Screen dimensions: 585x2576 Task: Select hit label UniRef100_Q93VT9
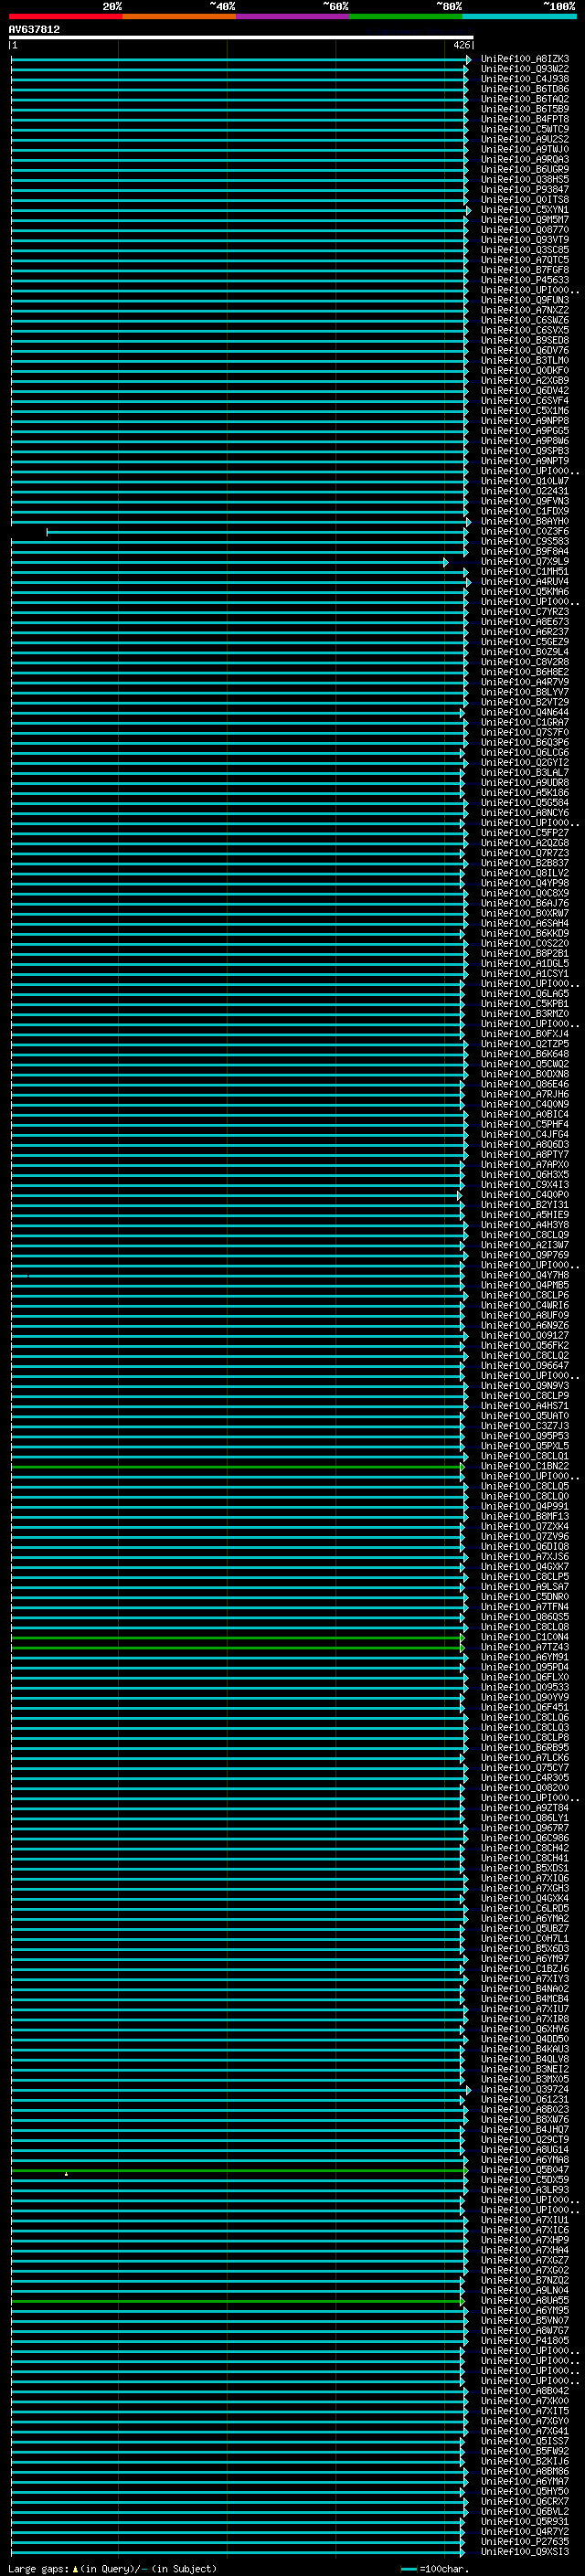click(x=525, y=240)
